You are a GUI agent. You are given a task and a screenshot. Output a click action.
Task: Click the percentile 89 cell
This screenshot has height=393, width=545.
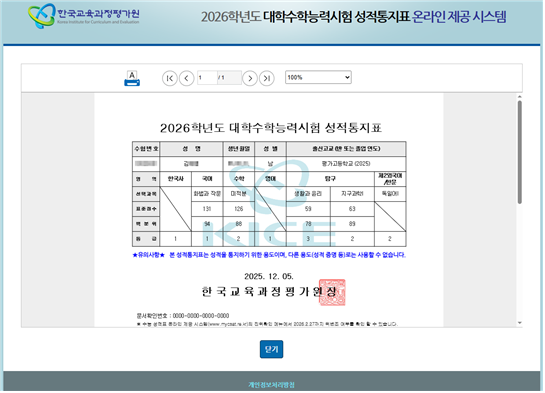coord(353,224)
